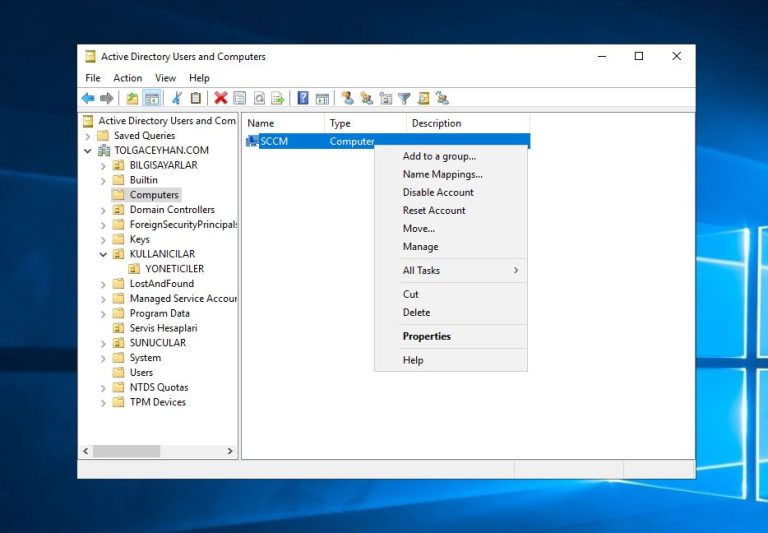Toggle the Show/Hide Console Tree toolbar button
This screenshot has height=533, width=768.
pyautogui.click(x=152, y=98)
